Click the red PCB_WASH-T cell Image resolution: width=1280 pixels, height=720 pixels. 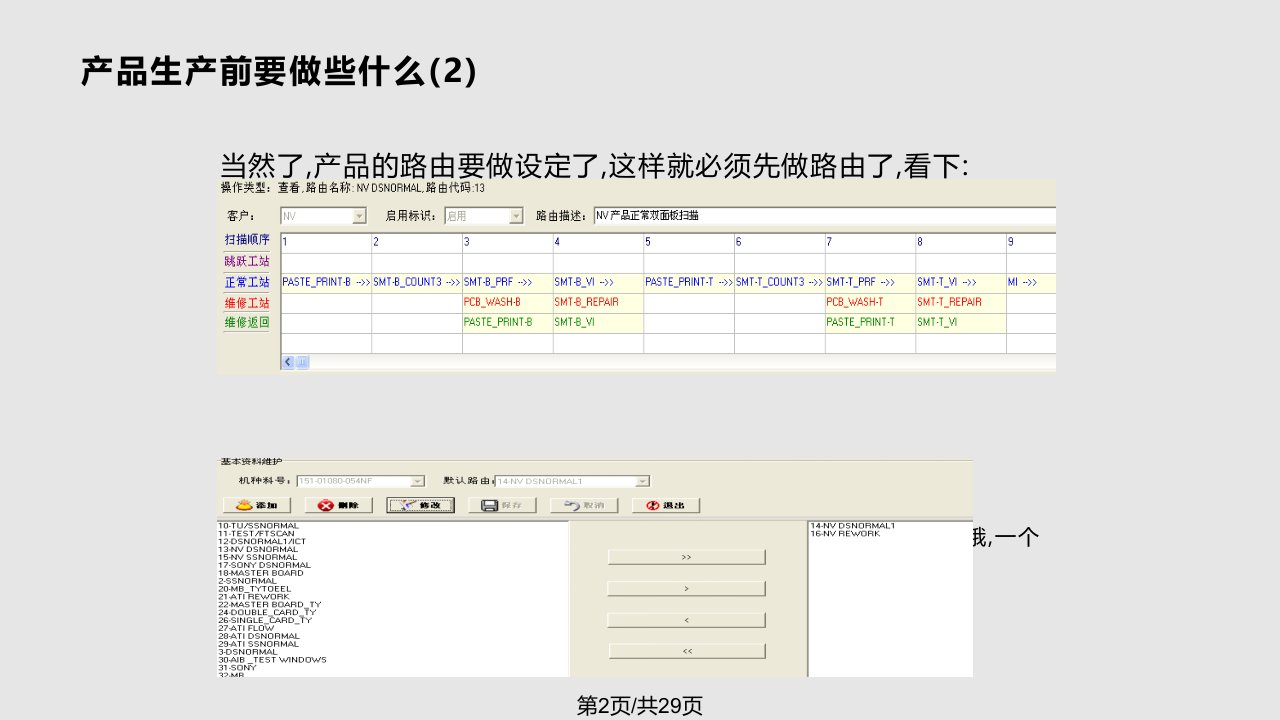pos(870,303)
